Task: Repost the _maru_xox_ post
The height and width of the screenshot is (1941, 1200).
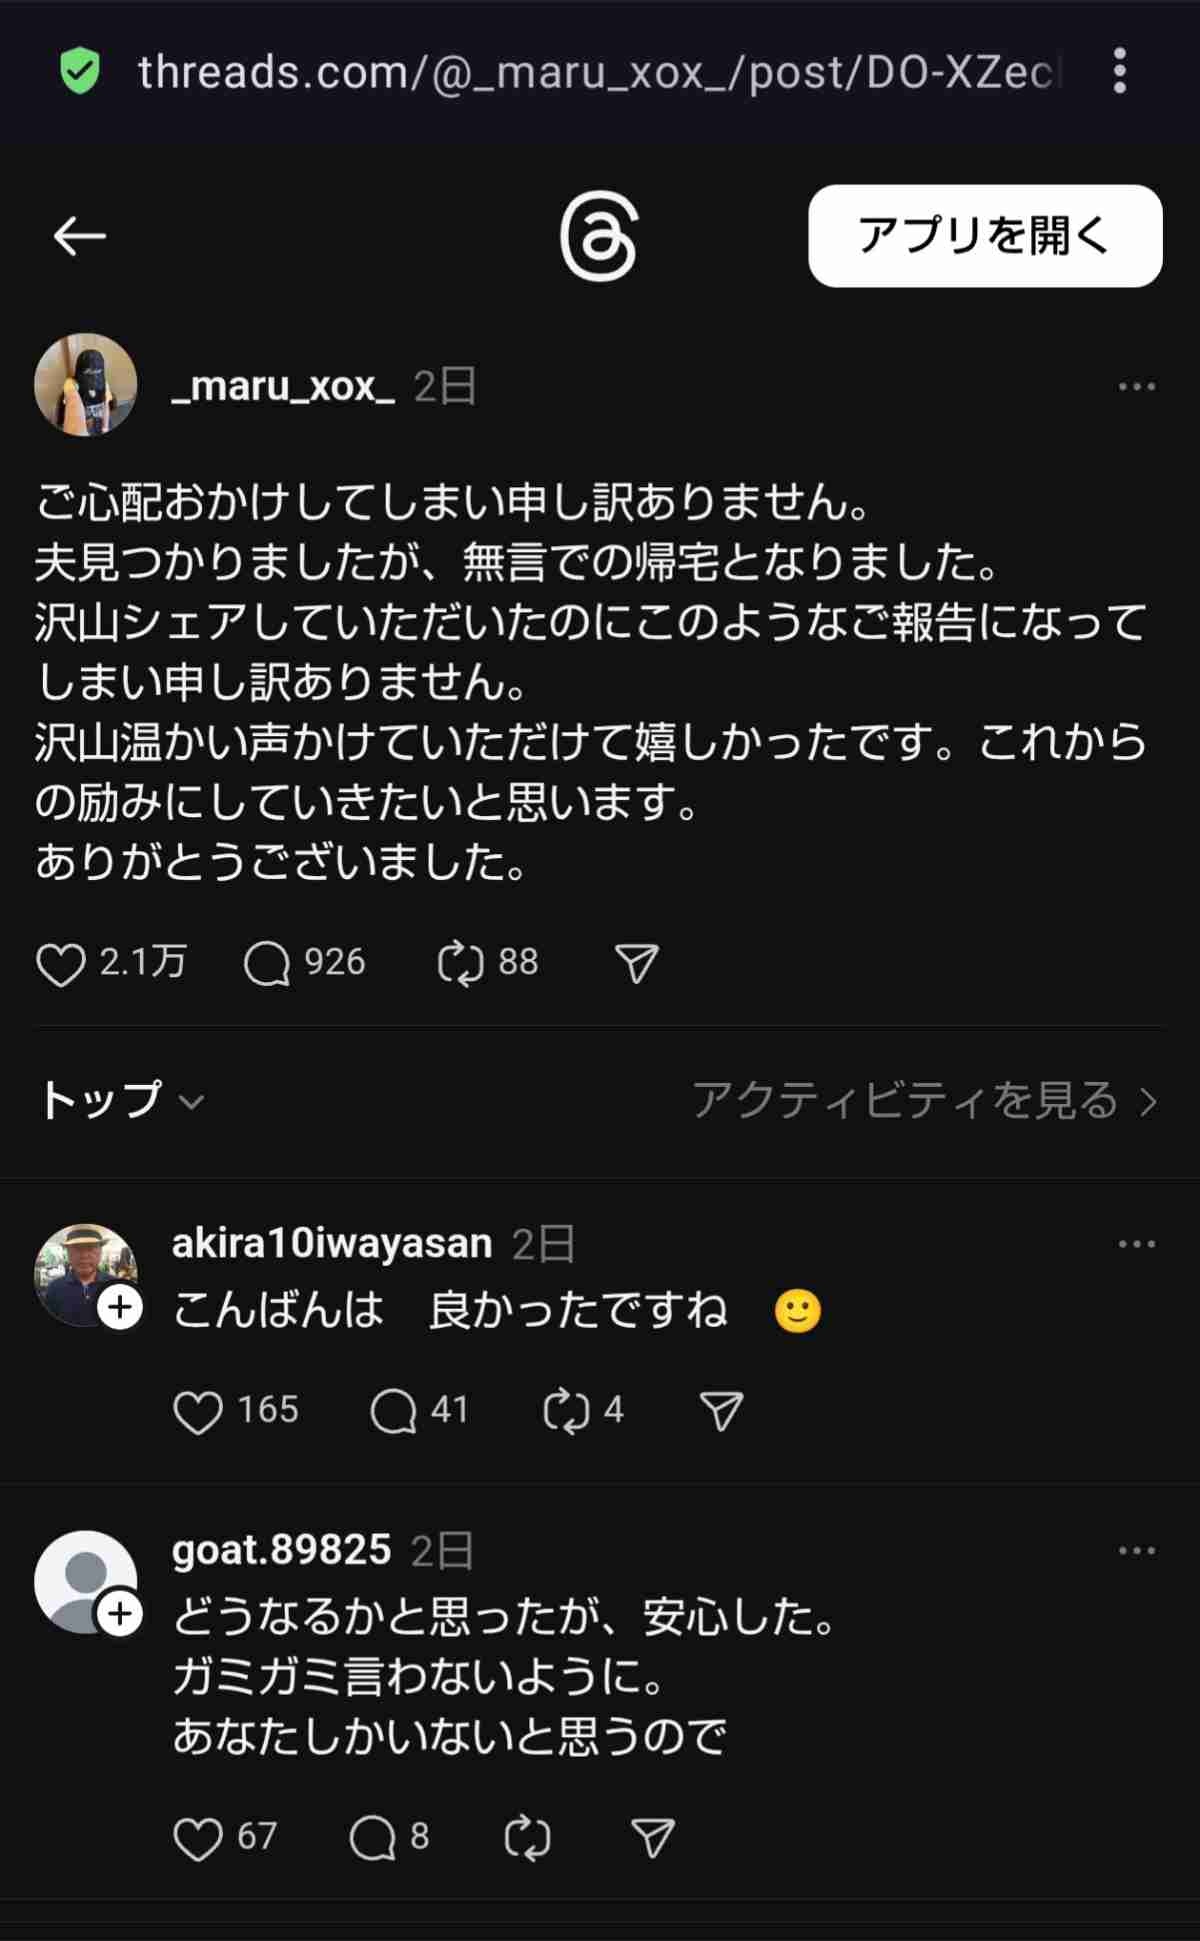Action: (x=460, y=964)
